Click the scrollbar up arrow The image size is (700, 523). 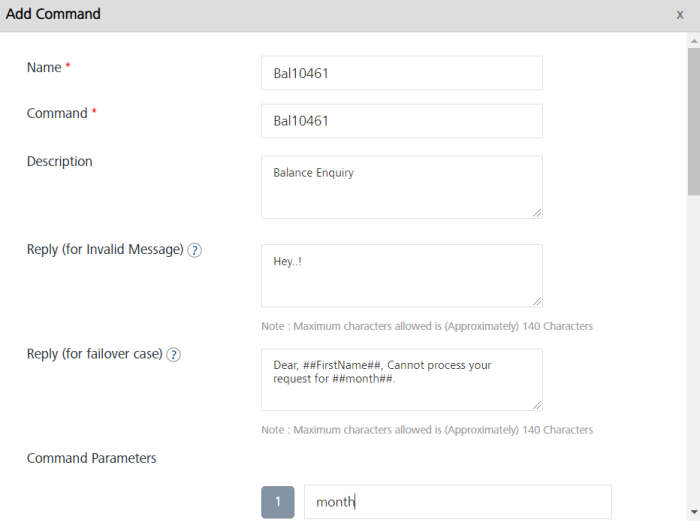pos(692,40)
